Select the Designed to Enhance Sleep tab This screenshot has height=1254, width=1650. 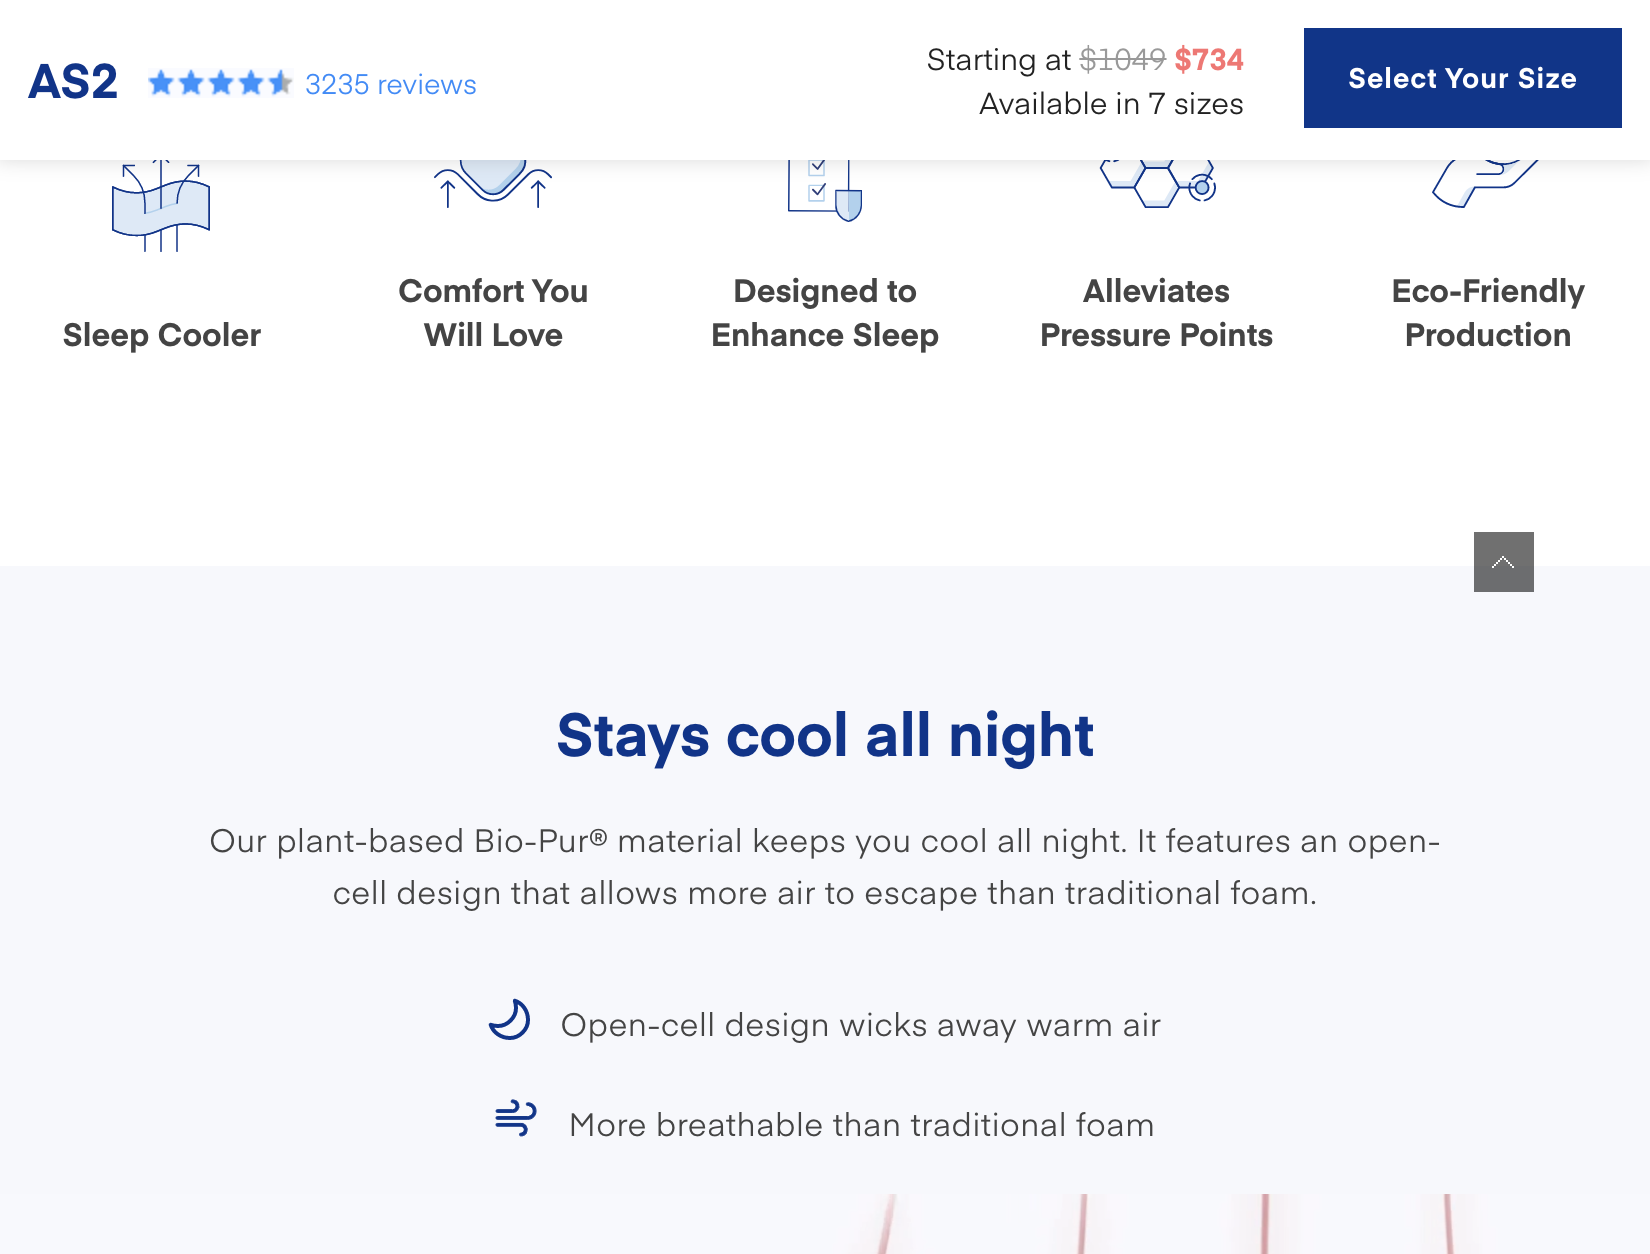pos(825,313)
